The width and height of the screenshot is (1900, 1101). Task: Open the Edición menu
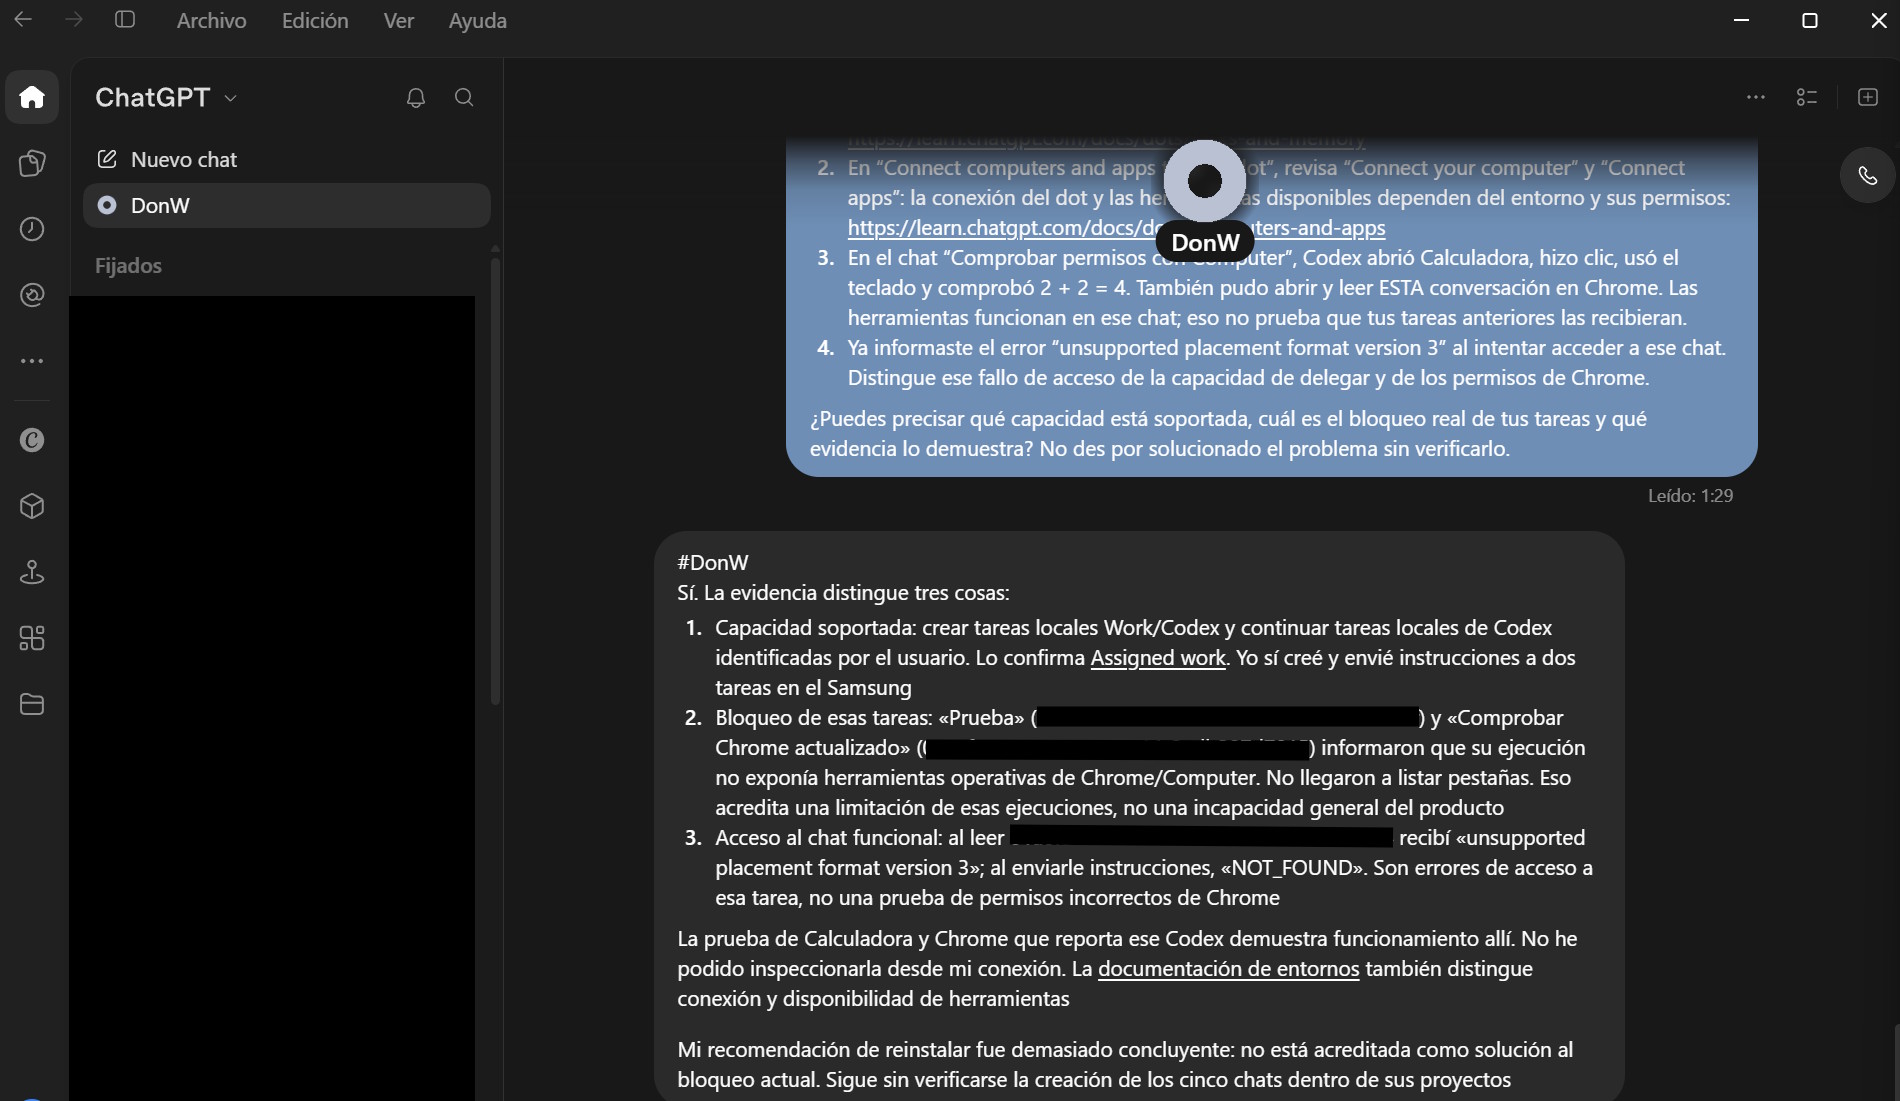(x=315, y=21)
